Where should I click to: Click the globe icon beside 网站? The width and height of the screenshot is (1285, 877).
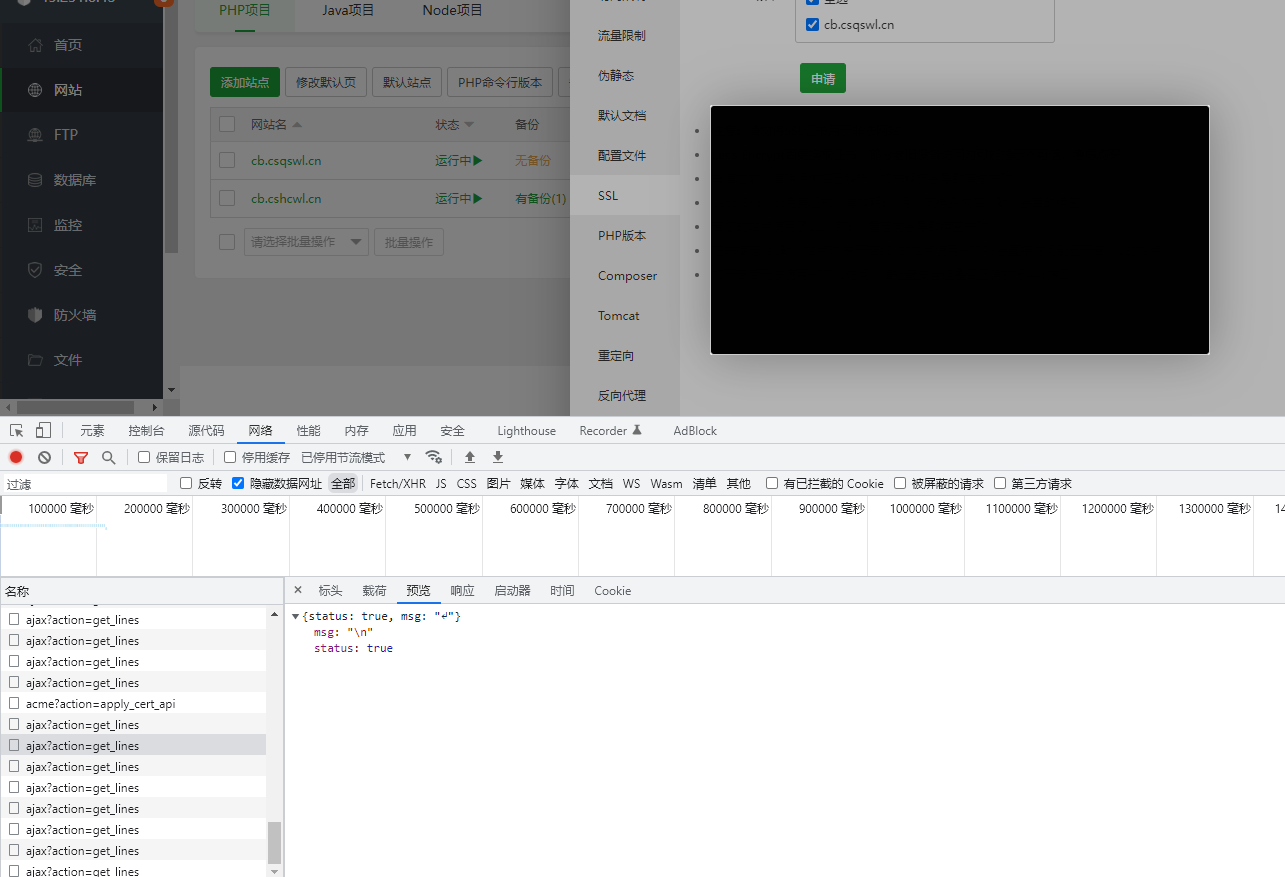point(35,90)
